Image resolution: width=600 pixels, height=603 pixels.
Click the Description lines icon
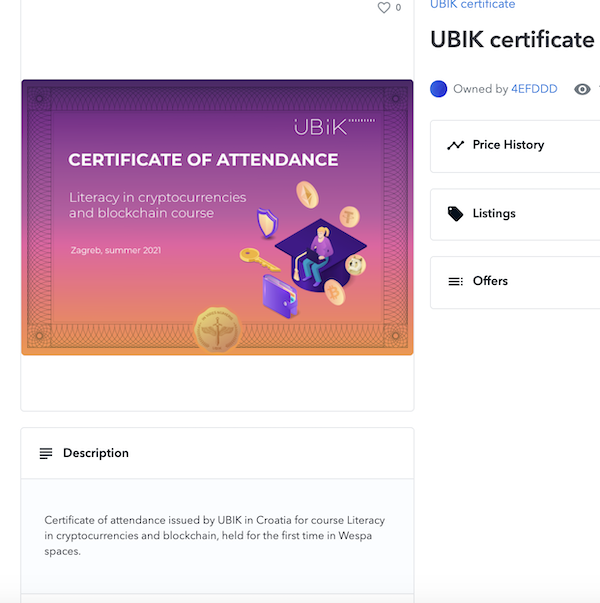[x=46, y=454]
